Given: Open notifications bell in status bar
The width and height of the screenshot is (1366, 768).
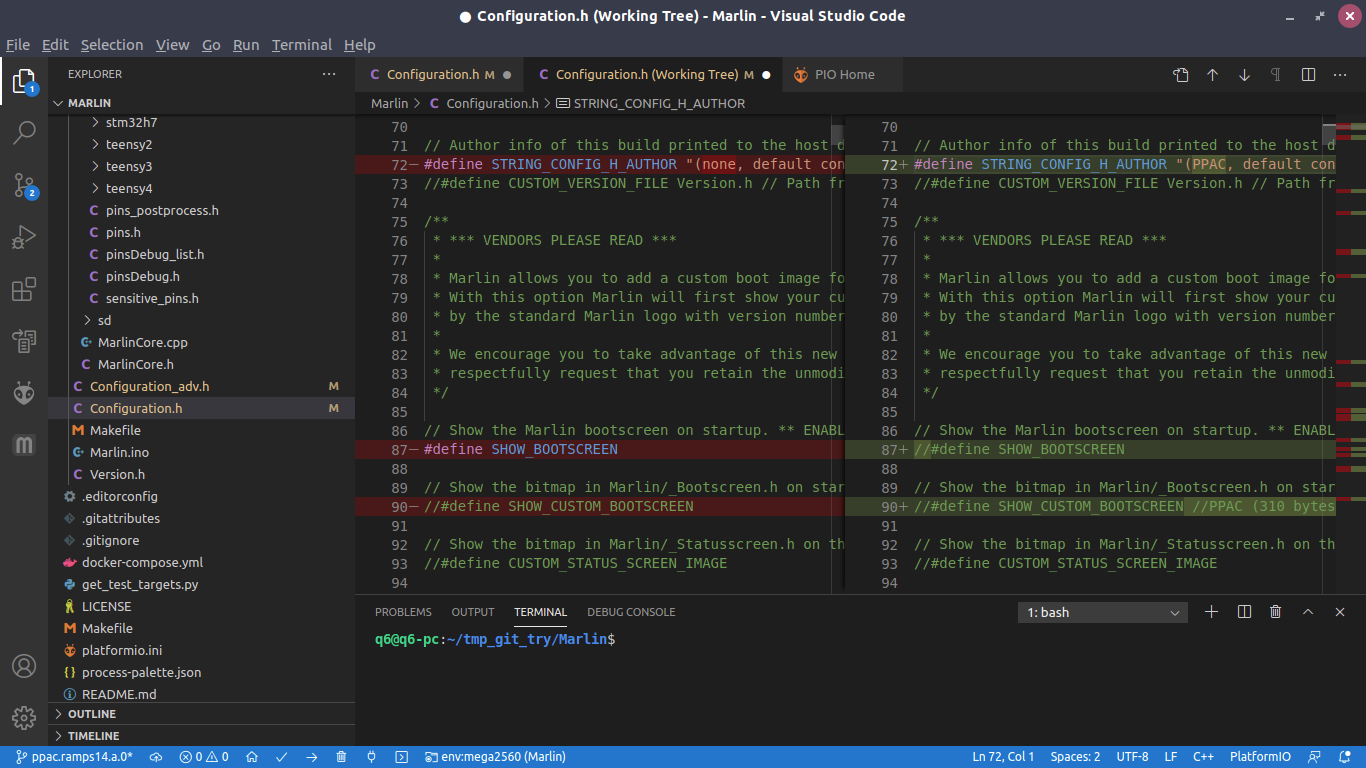Looking at the screenshot, I should tap(1345, 757).
